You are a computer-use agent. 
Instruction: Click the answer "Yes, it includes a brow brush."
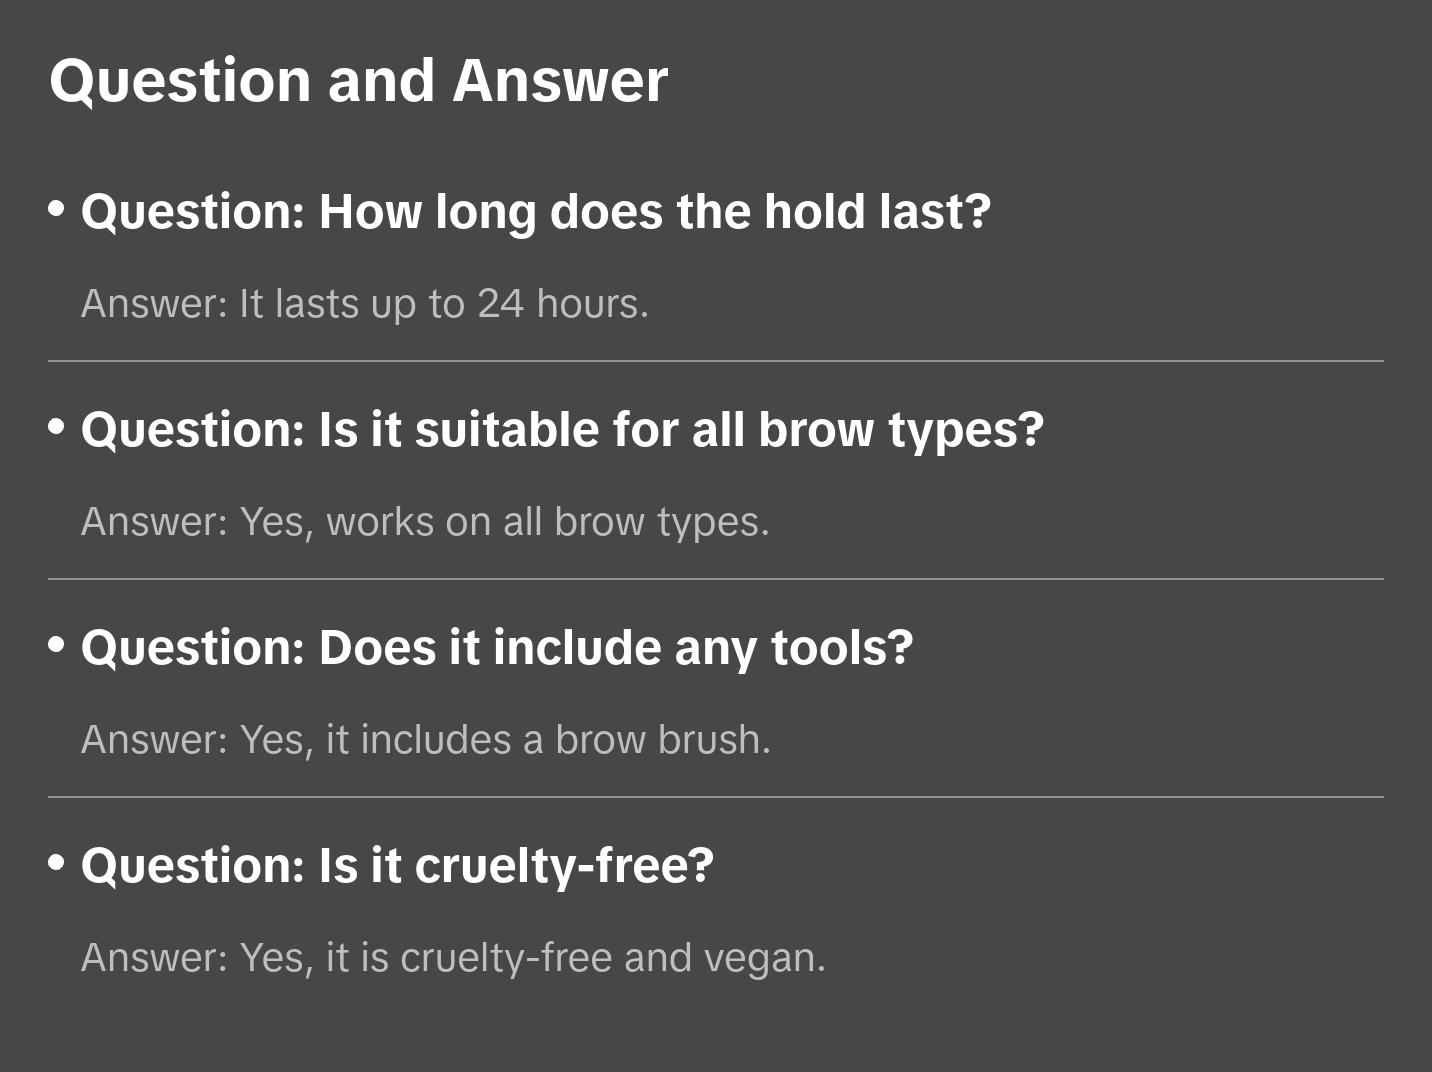(x=426, y=740)
